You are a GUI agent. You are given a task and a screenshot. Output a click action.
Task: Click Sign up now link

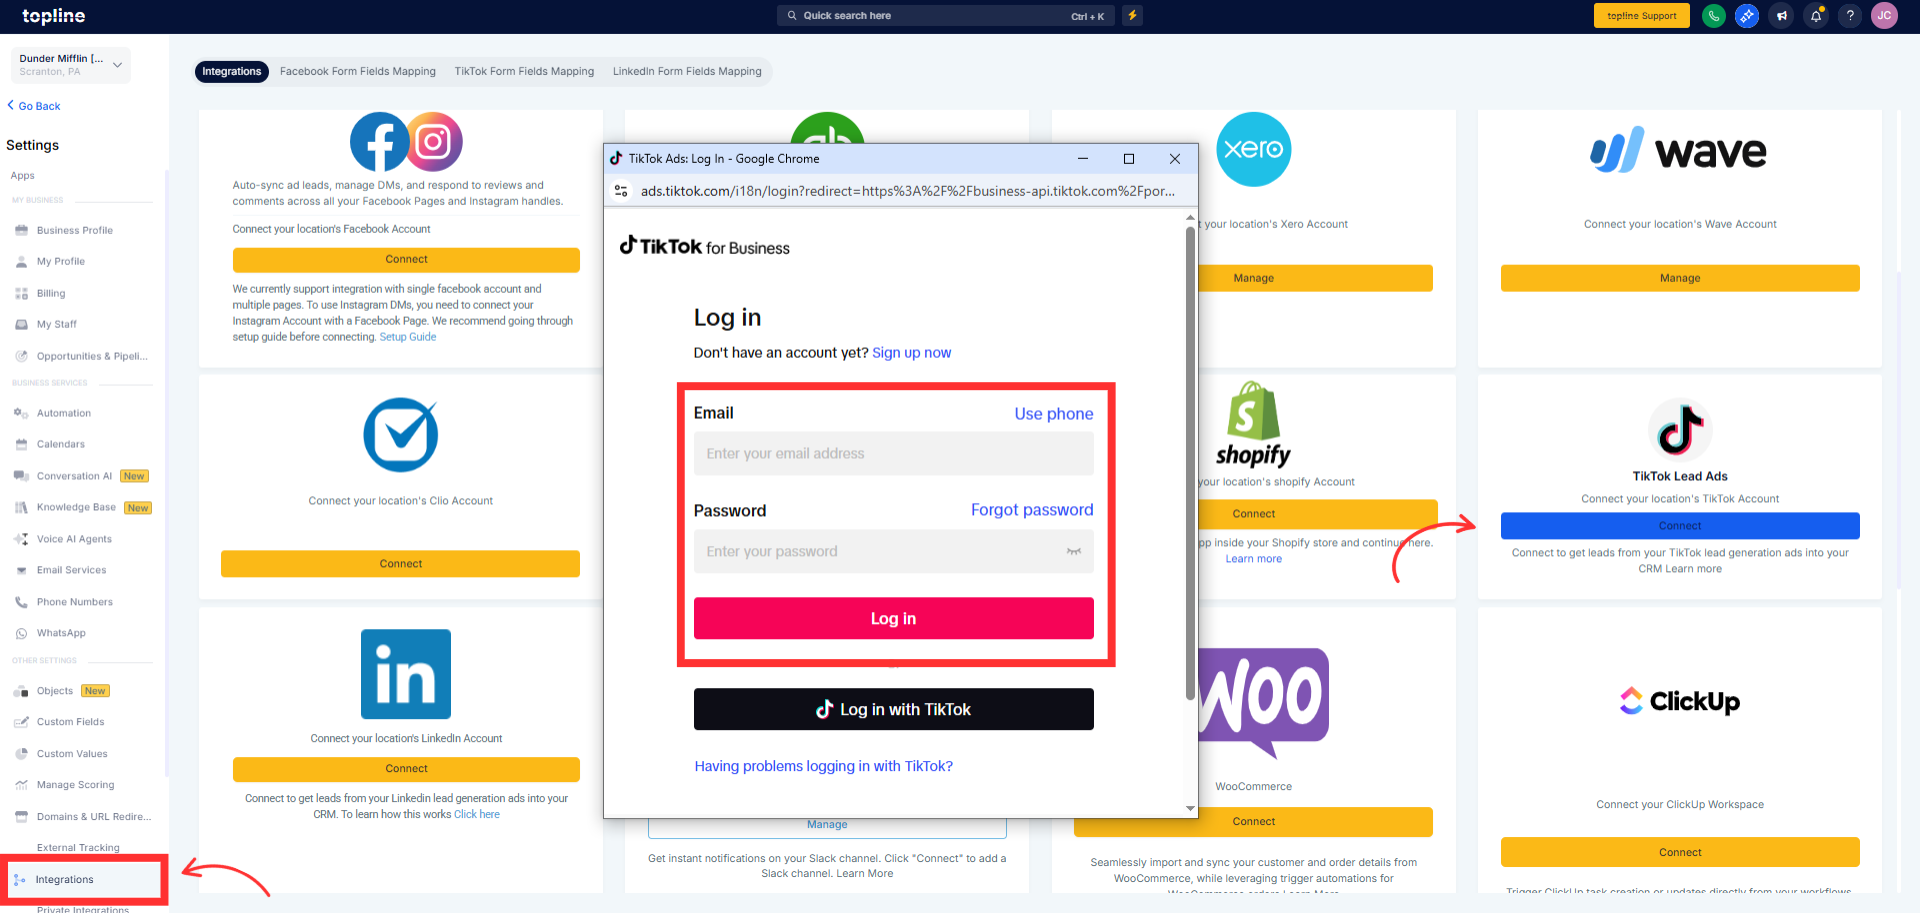(x=912, y=353)
